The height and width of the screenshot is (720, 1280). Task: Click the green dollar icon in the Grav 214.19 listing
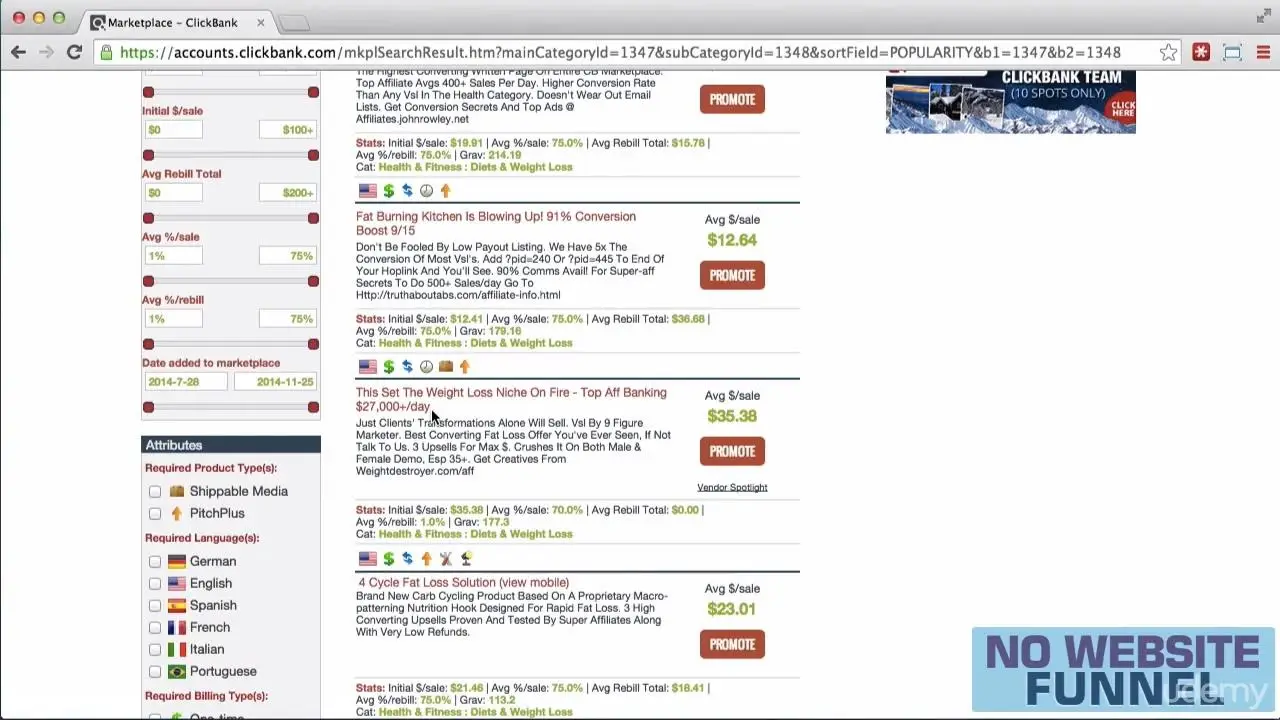(388, 191)
